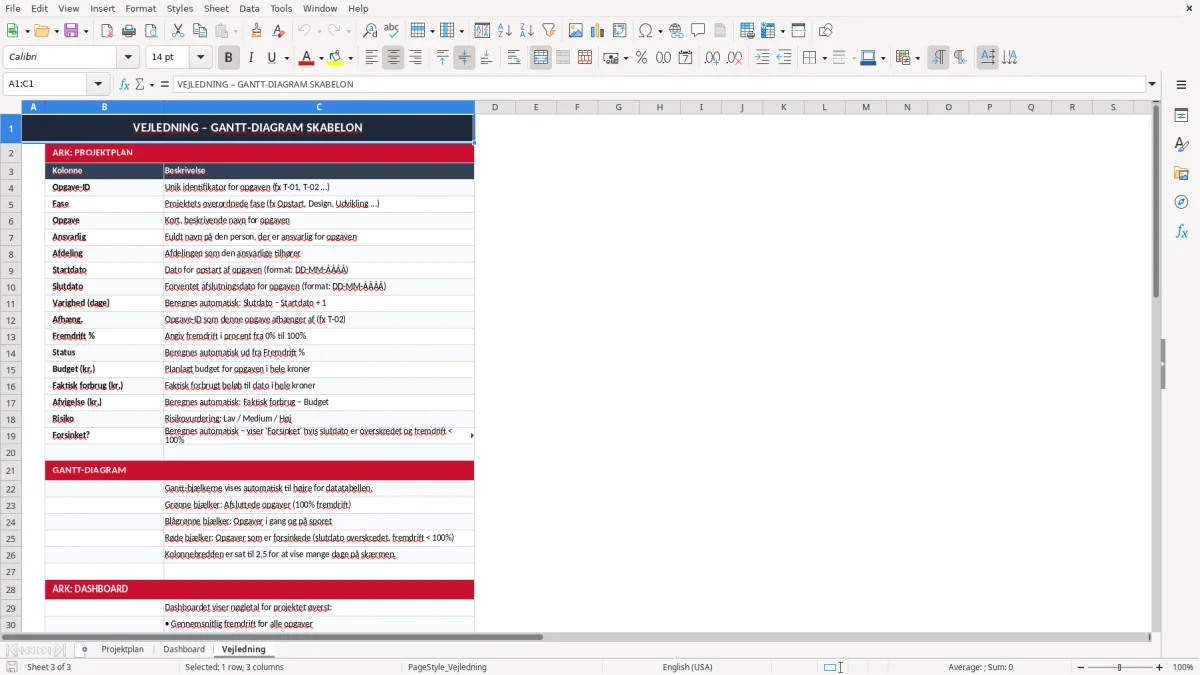Toggle Align Left
The image size is (1200, 675).
[x=371, y=58]
